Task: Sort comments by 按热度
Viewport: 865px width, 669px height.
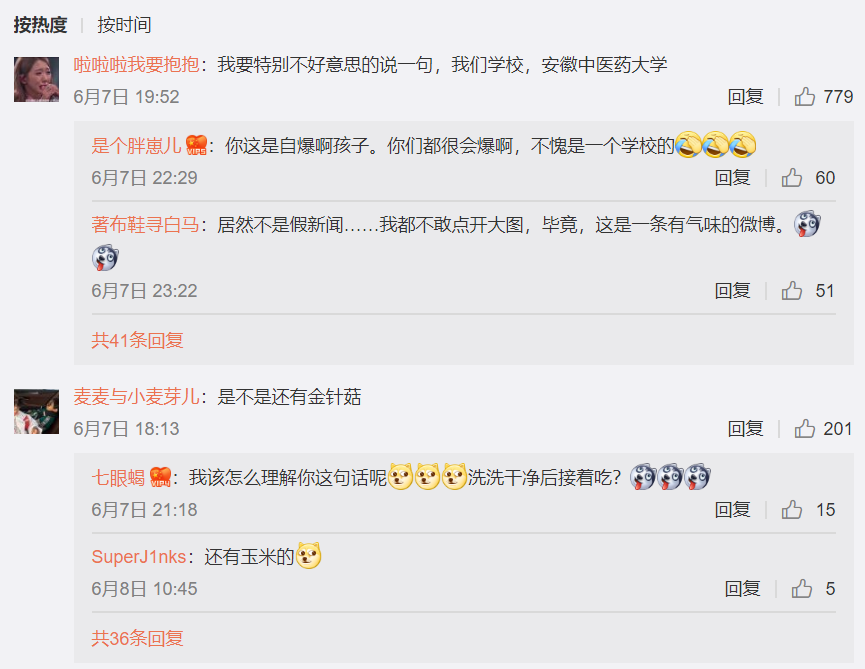Action: (x=40, y=25)
